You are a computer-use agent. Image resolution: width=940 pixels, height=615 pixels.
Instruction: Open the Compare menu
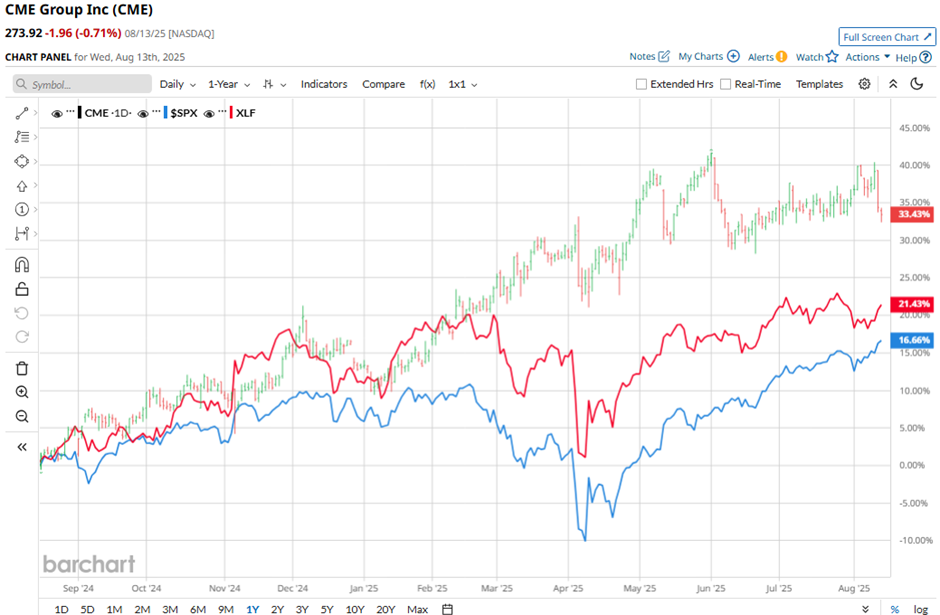[383, 85]
